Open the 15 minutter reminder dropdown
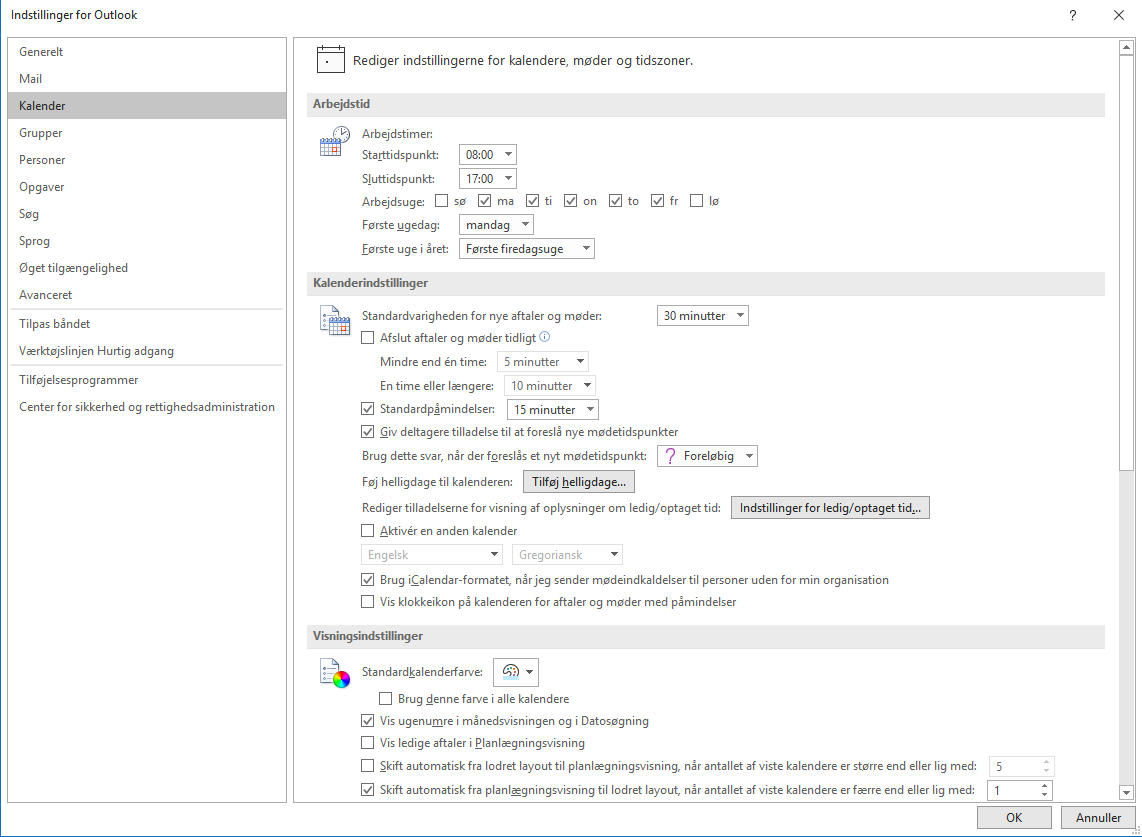Image resolution: width=1142 pixels, height=837 pixels. pos(553,409)
